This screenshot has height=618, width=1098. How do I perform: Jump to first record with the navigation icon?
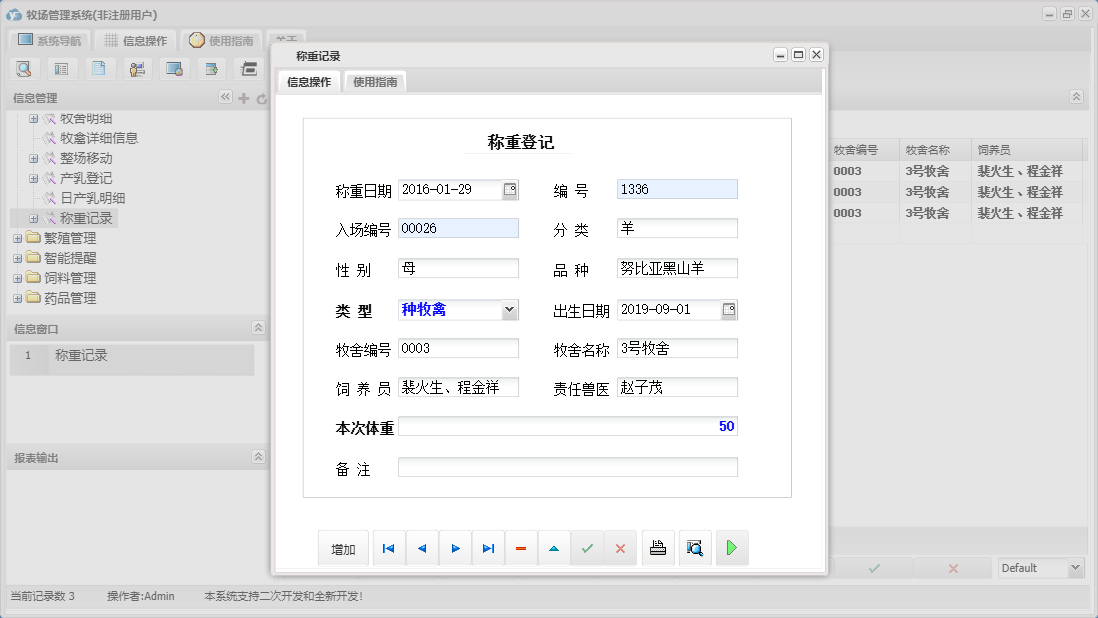click(x=388, y=548)
